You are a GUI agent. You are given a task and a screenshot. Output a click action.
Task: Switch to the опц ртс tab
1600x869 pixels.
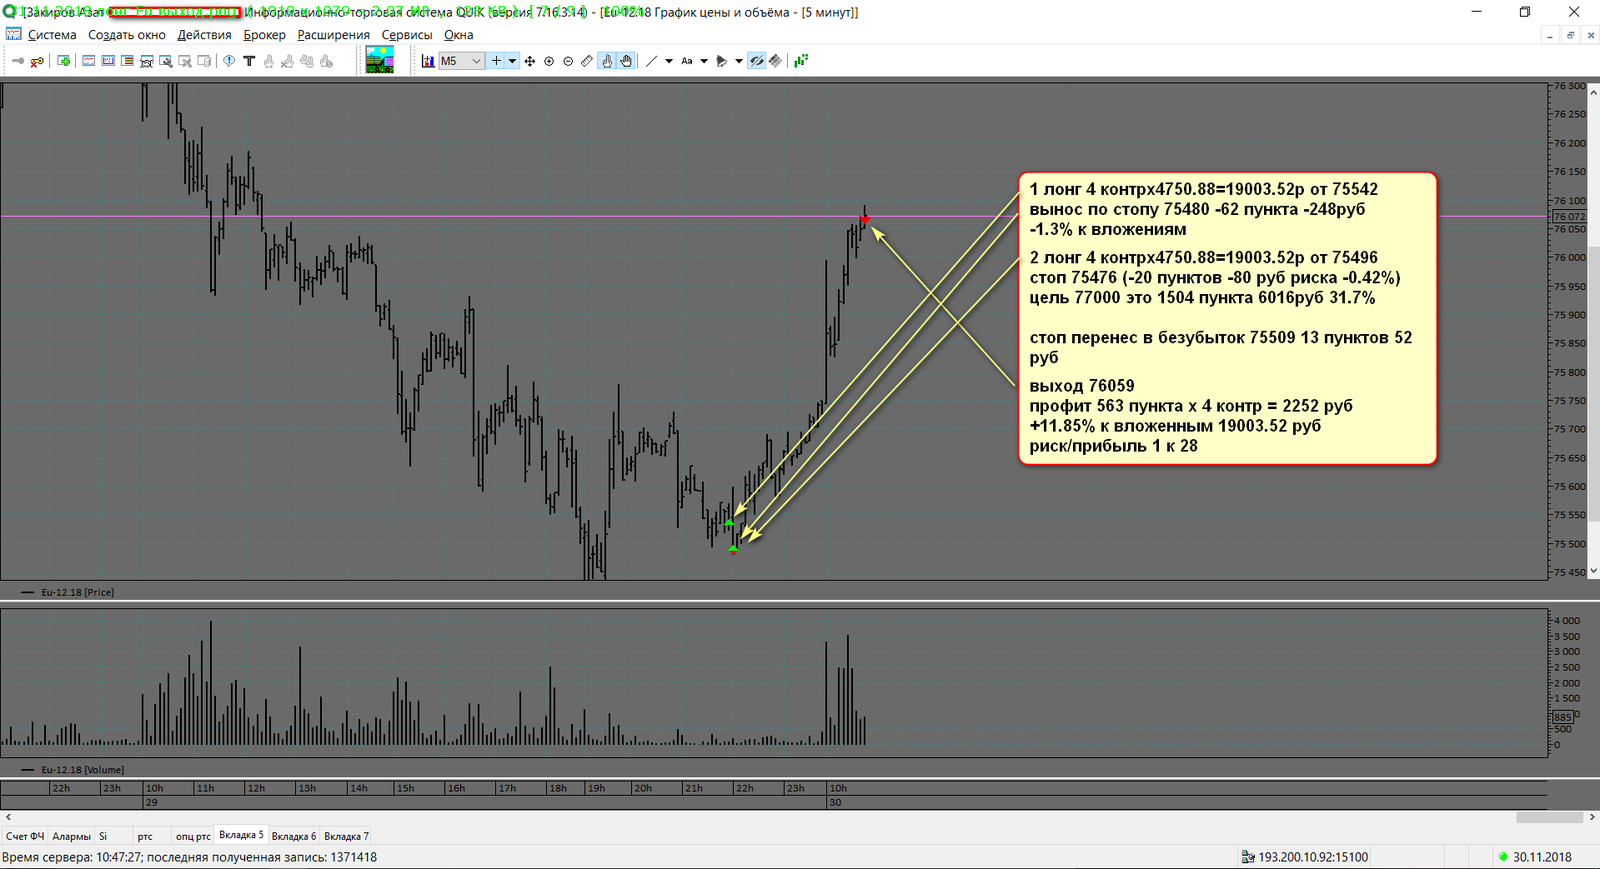click(193, 836)
